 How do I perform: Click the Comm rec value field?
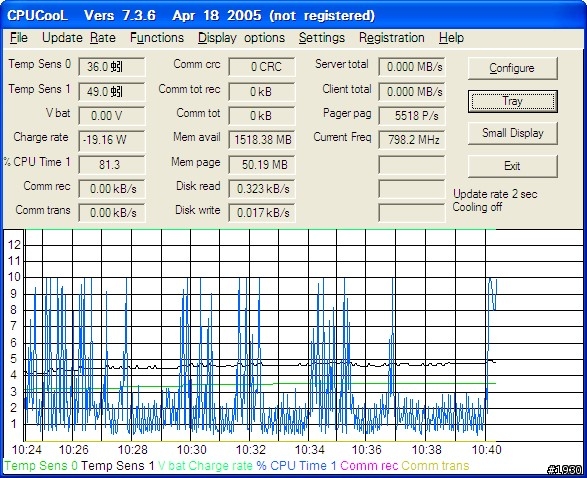(x=112, y=189)
